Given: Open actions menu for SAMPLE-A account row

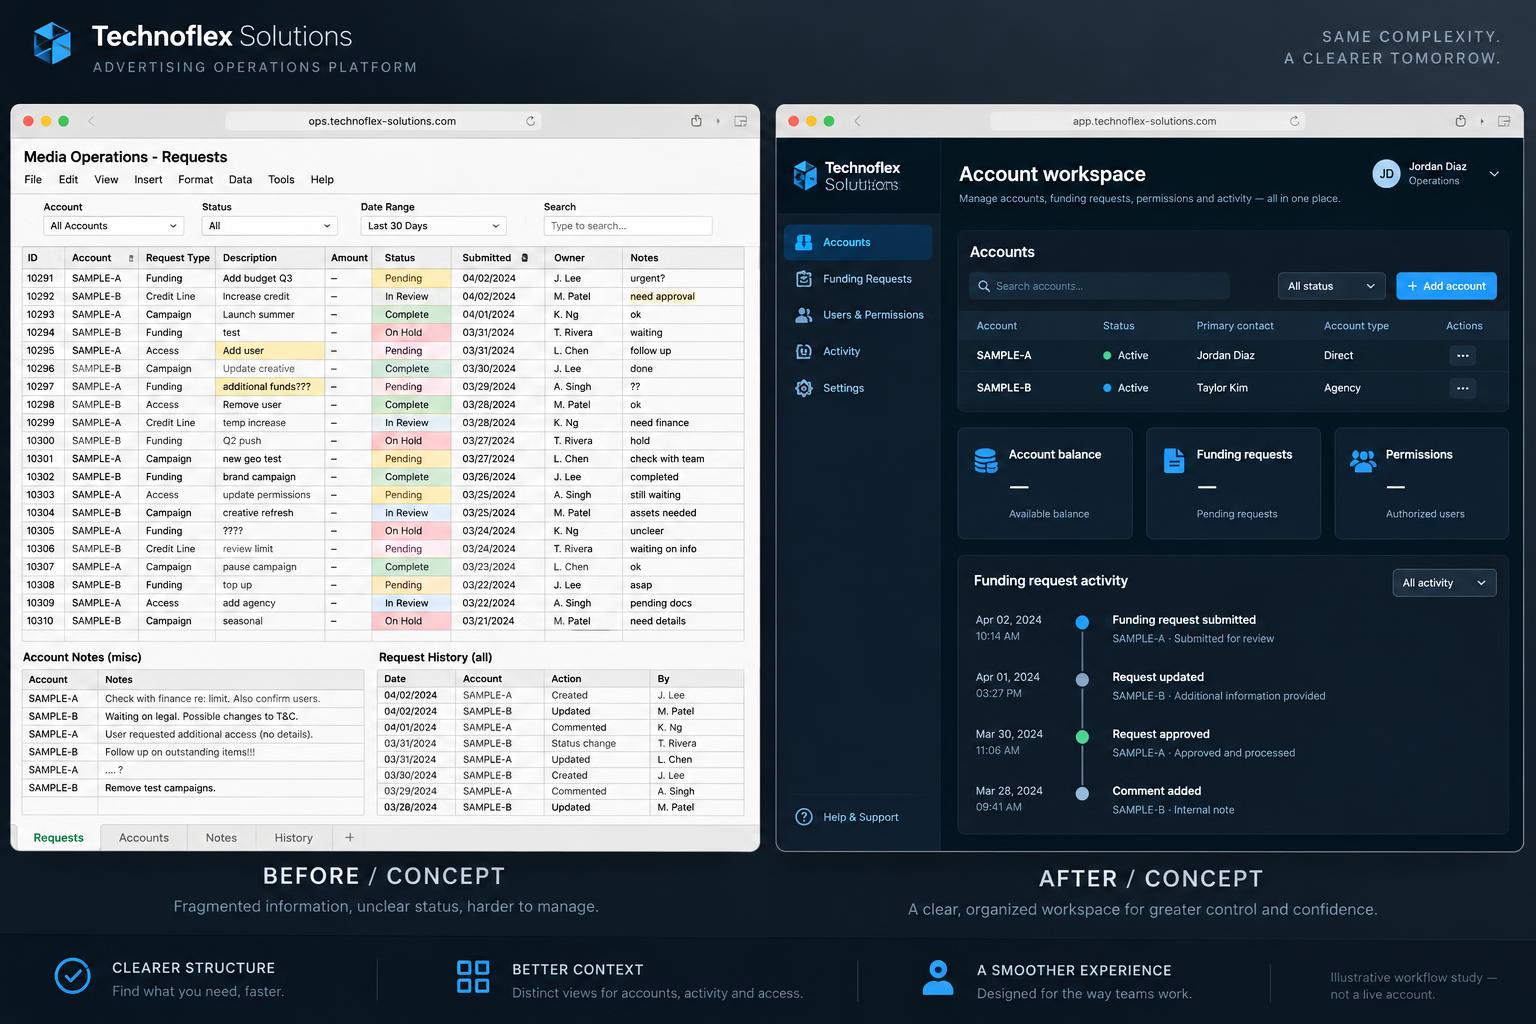Looking at the screenshot, I should [x=1462, y=356].
